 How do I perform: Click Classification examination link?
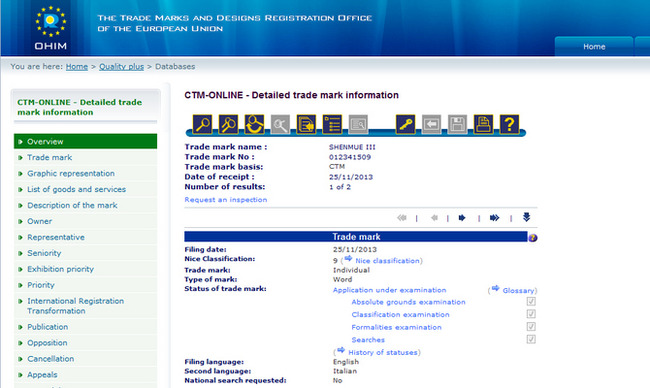point(400,315)
